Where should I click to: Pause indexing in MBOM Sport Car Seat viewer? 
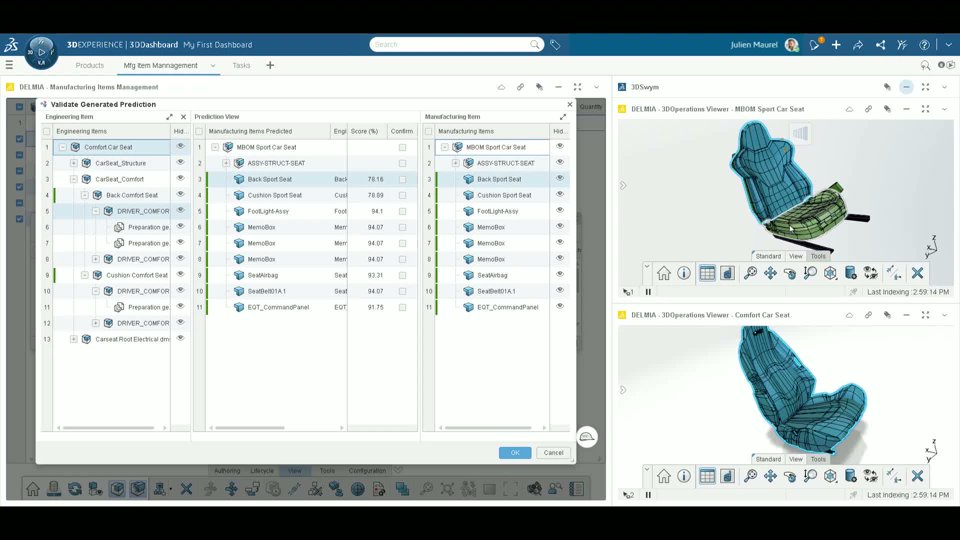[x=648, y=292]
